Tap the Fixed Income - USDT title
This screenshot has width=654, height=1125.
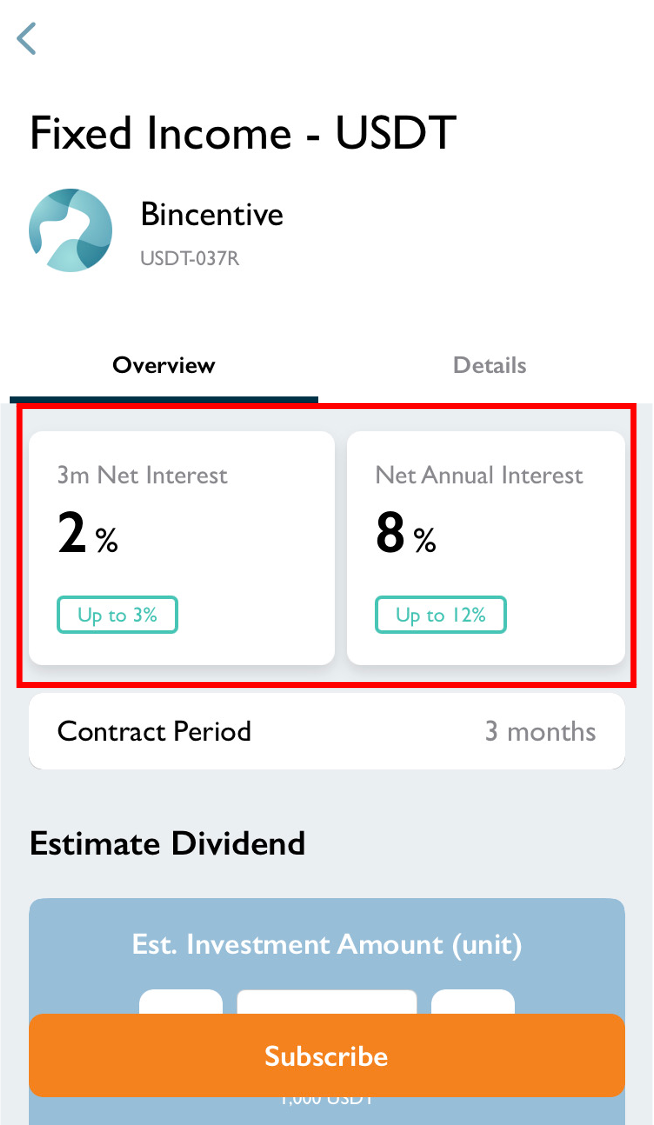coord(243,133)
